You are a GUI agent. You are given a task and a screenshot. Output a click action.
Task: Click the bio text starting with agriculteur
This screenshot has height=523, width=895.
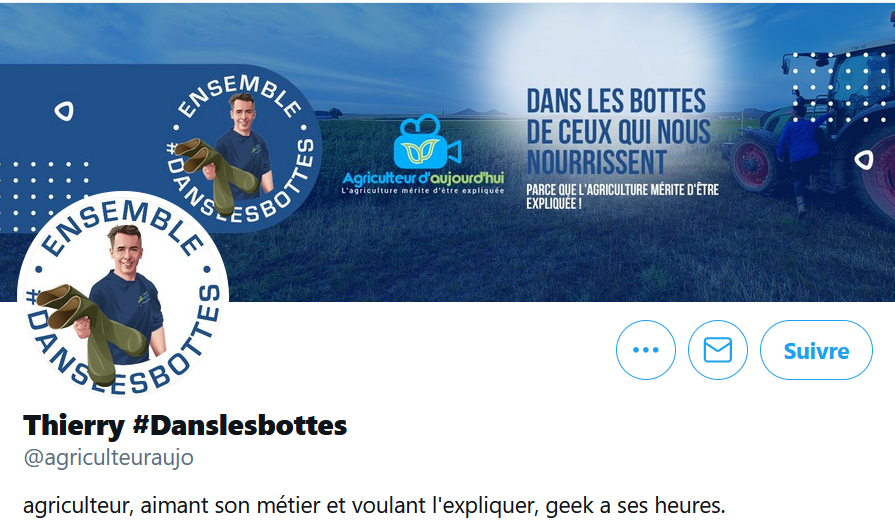pos(374,506)
